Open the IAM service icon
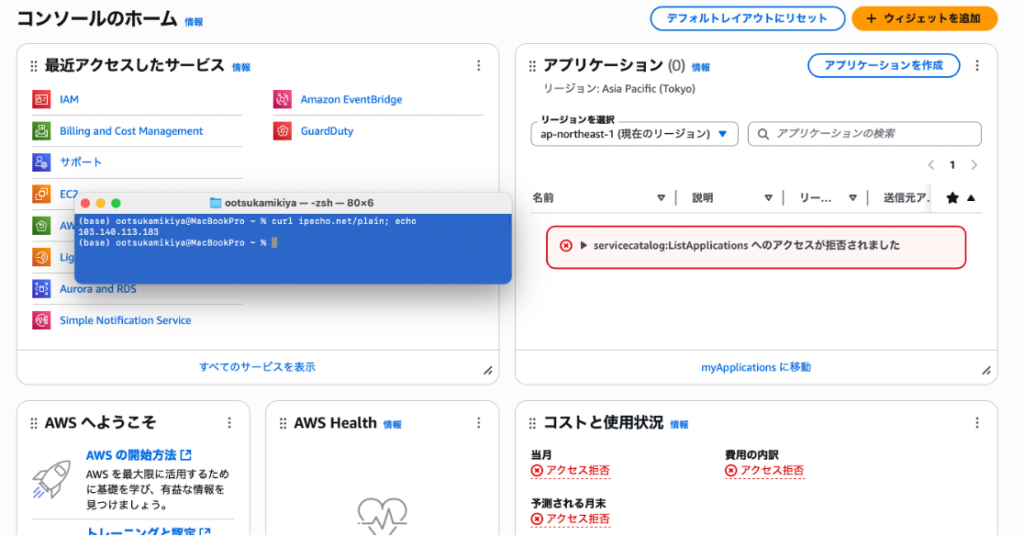Screen dimensions: 1024x536 point(42,99)
